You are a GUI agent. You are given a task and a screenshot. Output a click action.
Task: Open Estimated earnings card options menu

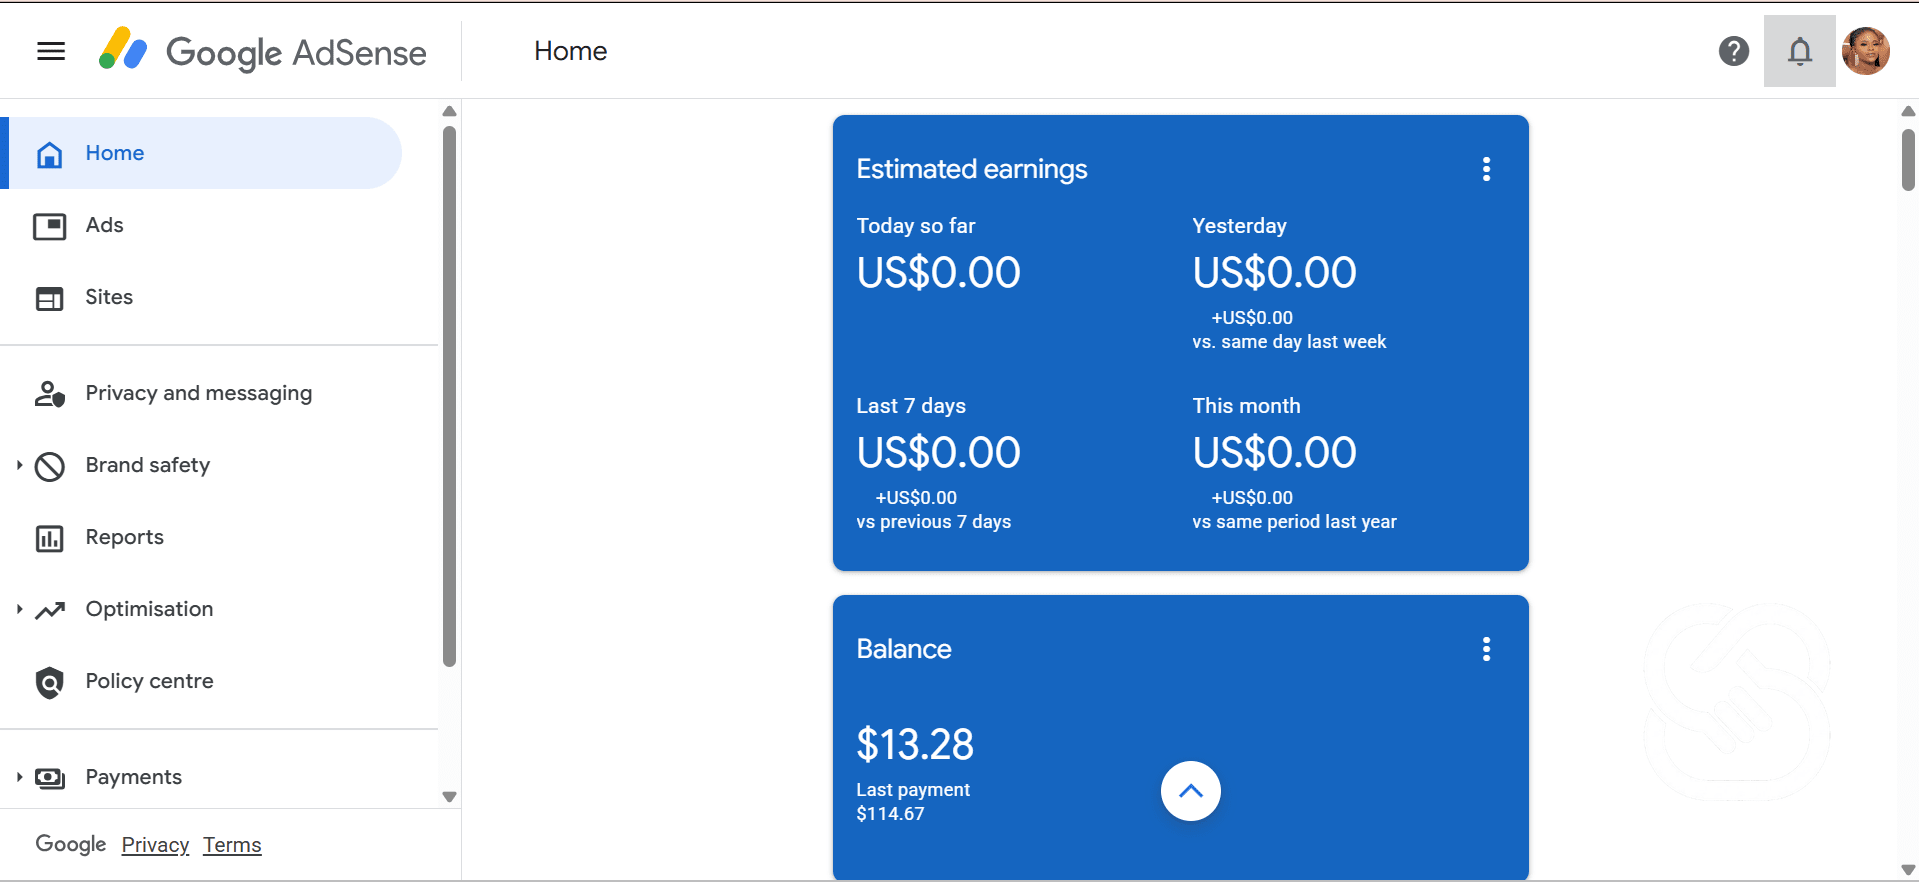[1487, 169]
